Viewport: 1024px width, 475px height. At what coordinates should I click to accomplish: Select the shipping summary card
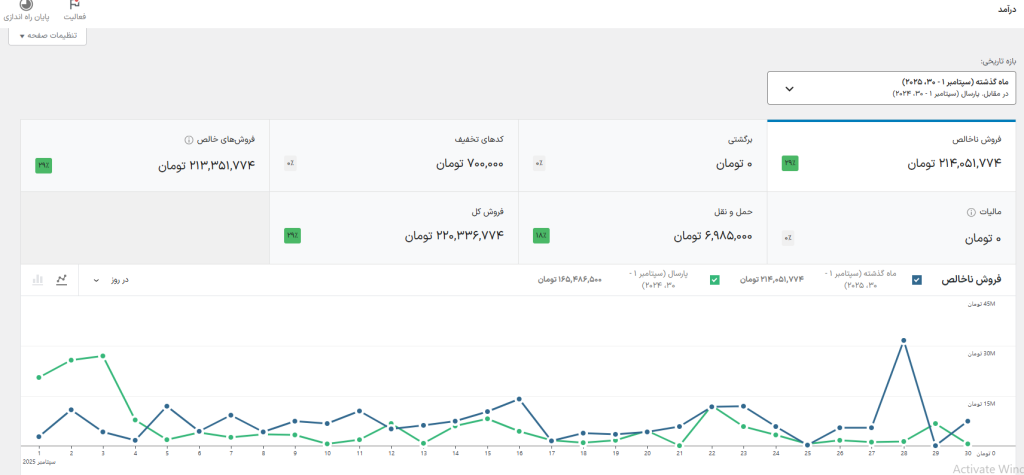[x=642, y=228]
